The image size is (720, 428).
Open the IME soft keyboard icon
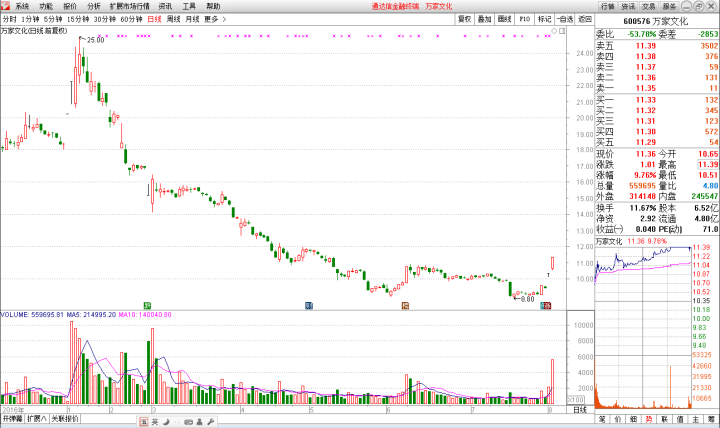click(188, 422)
